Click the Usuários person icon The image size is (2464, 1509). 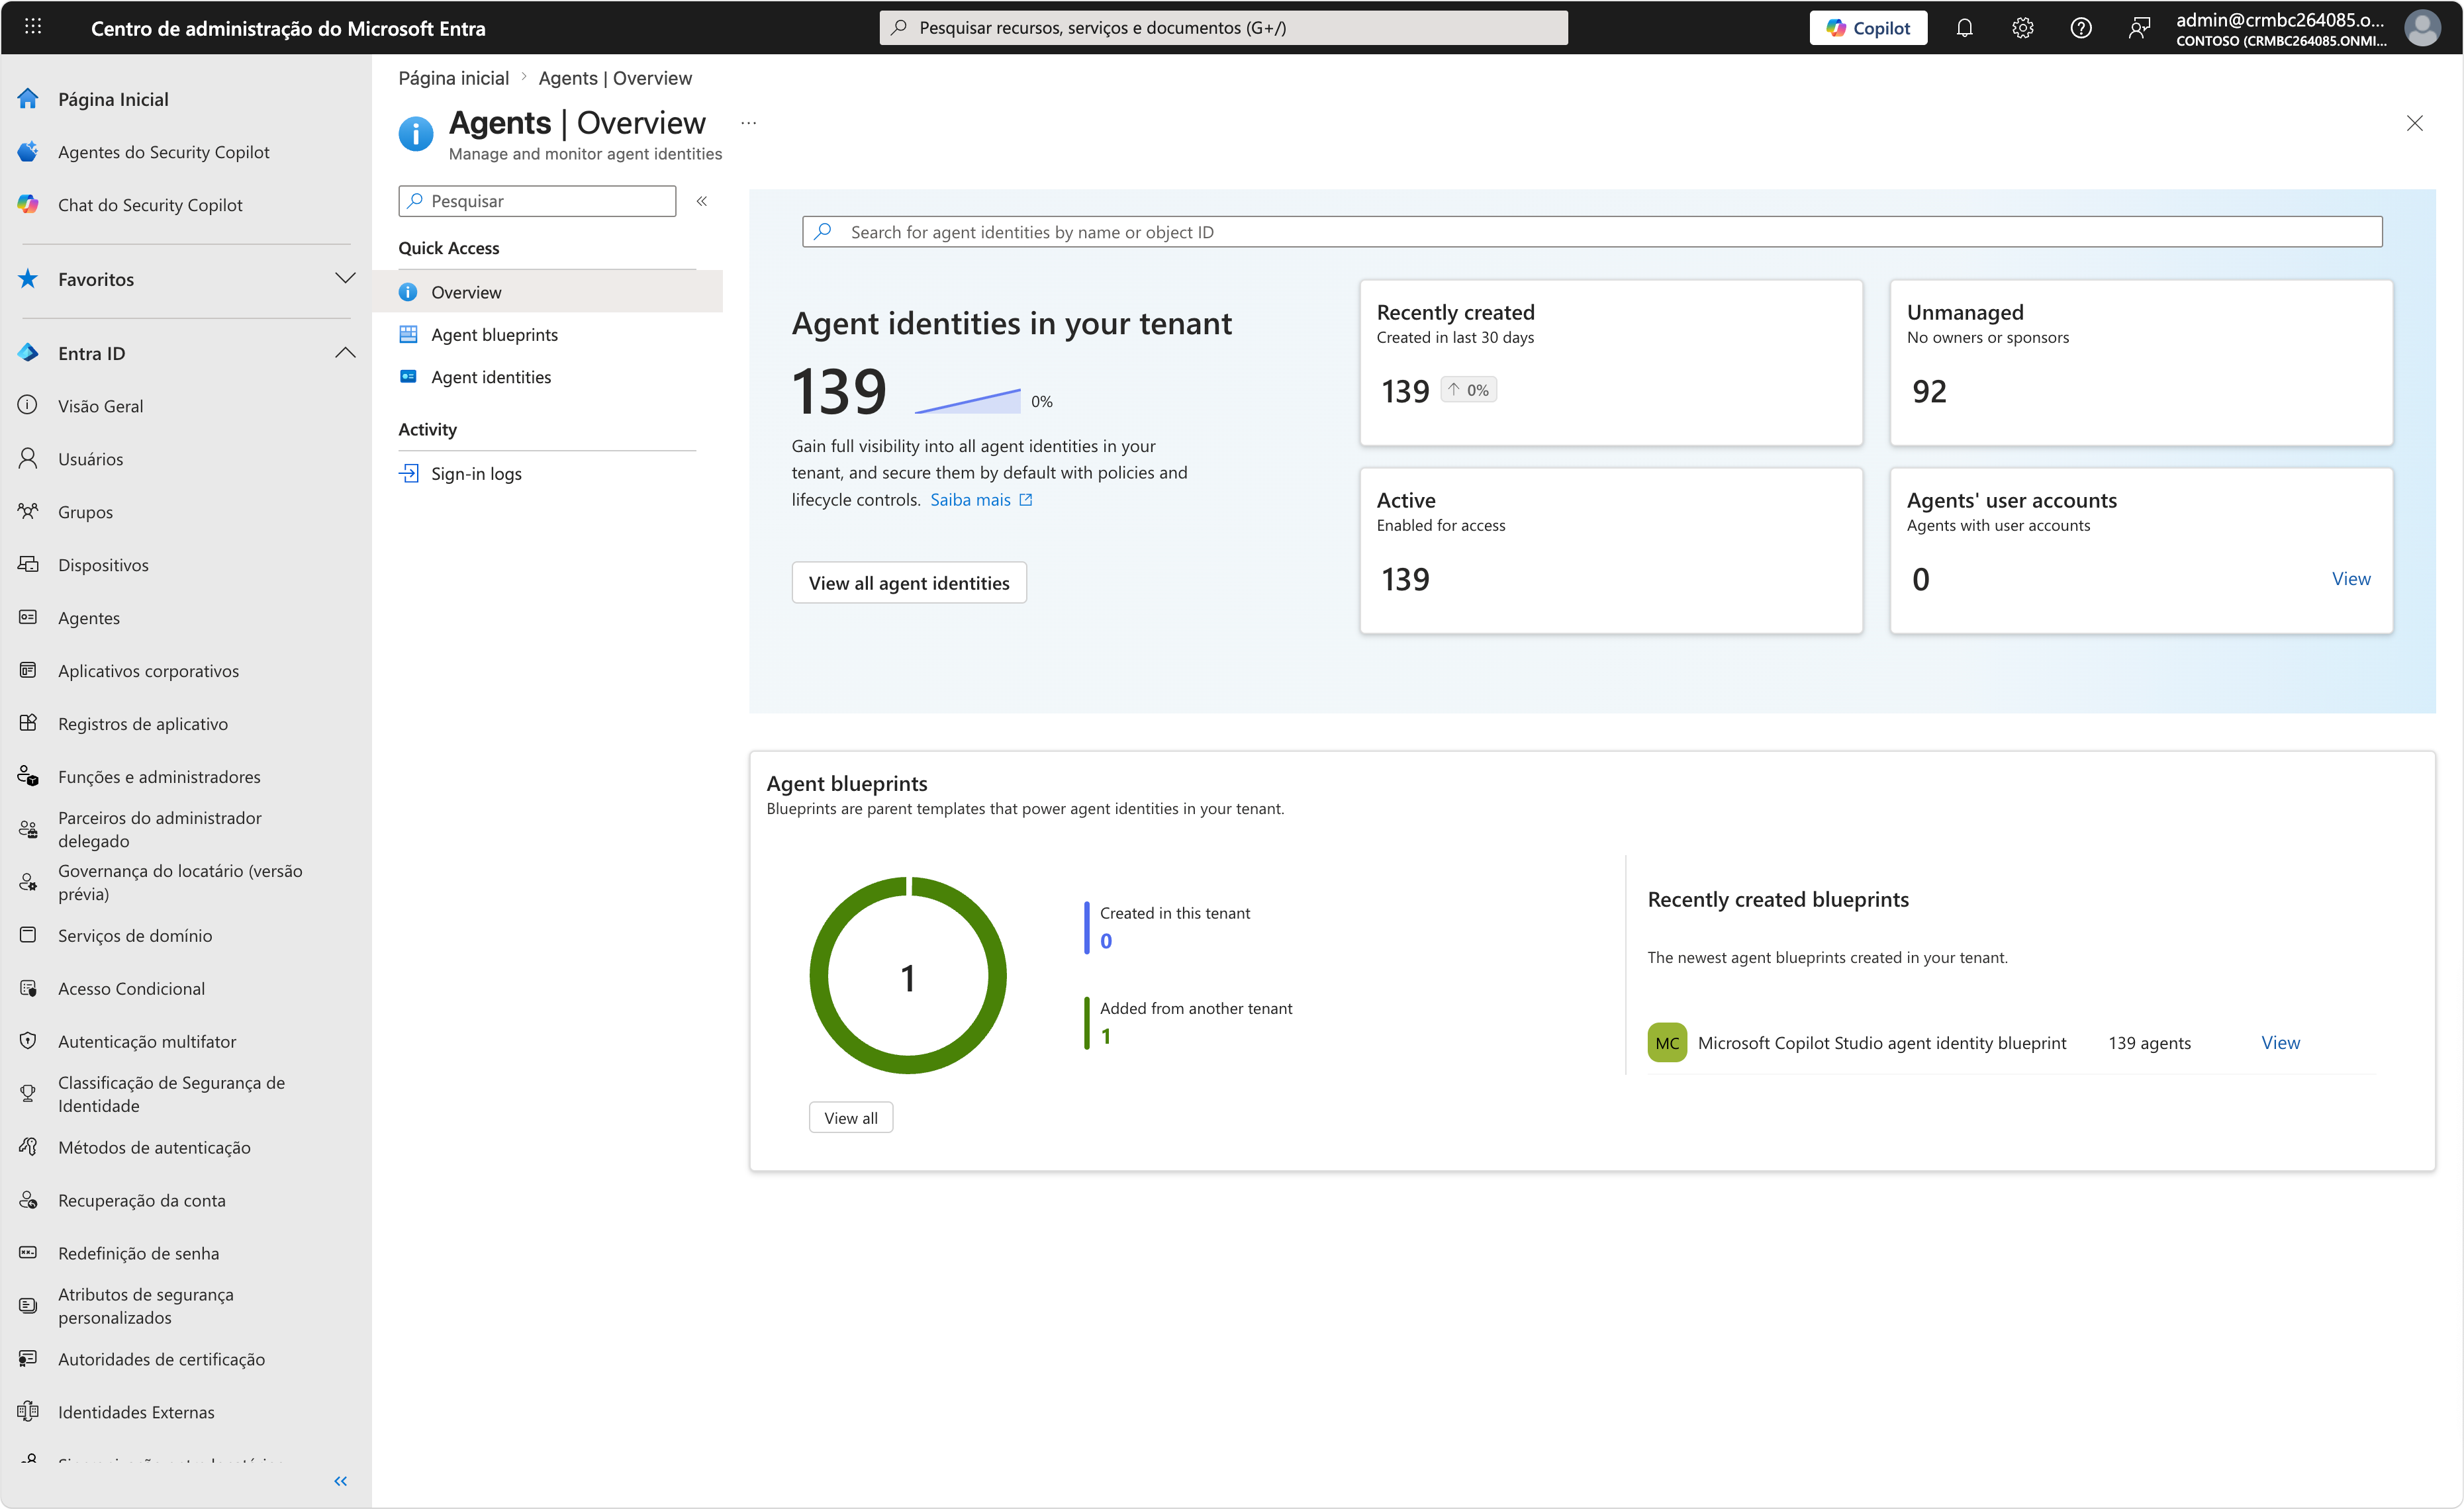coord(28,458)
